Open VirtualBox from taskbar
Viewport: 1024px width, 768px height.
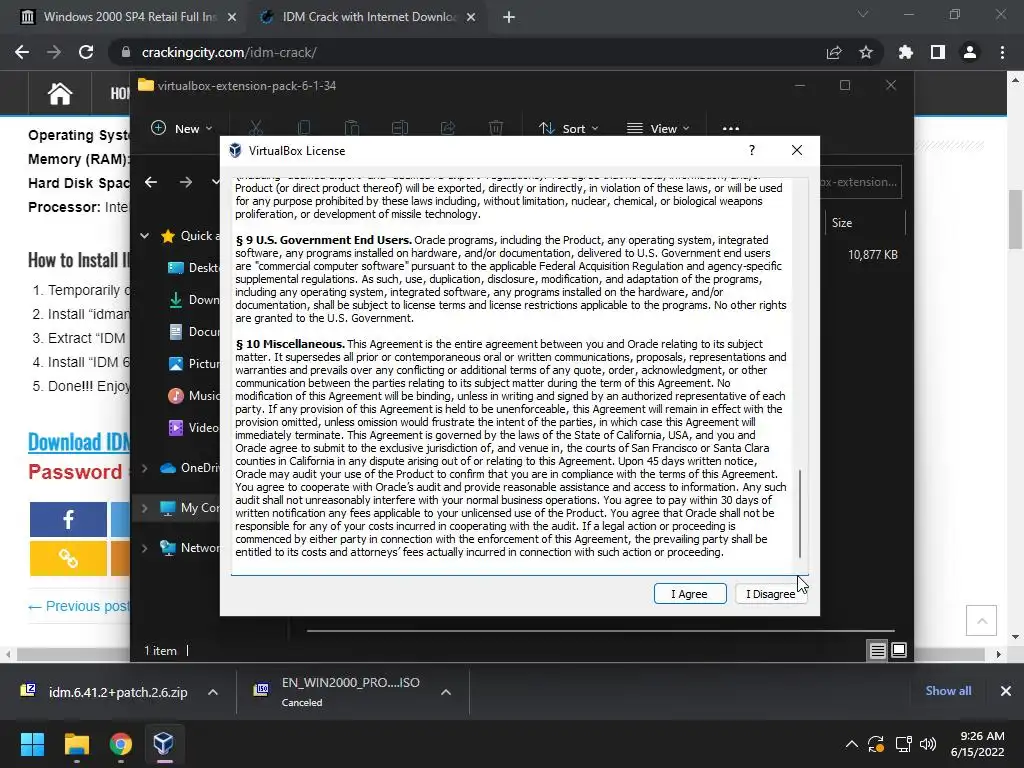pos(163,744)
